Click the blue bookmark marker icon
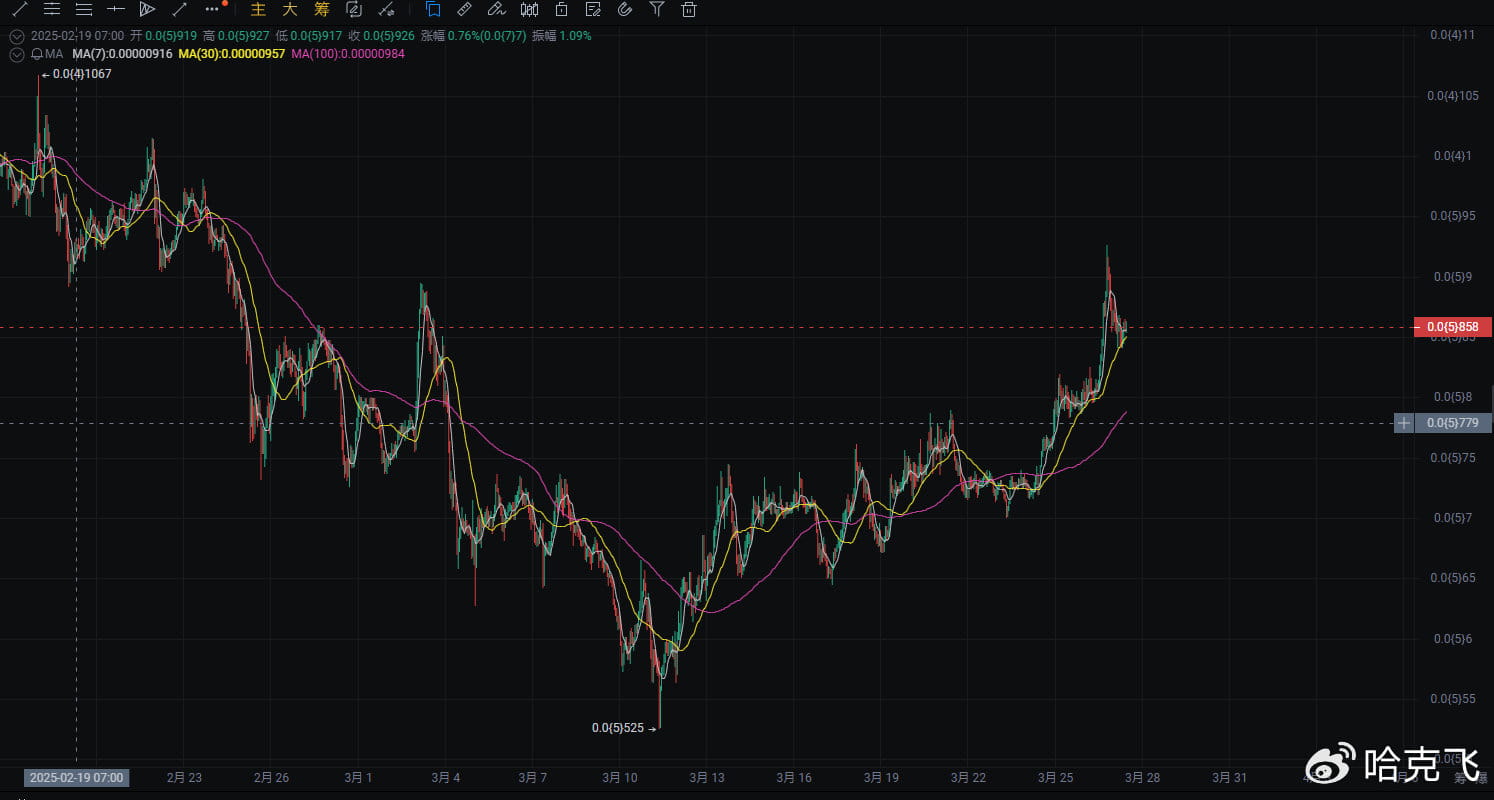Screen dimensions: 1494x800 [433, 10]
